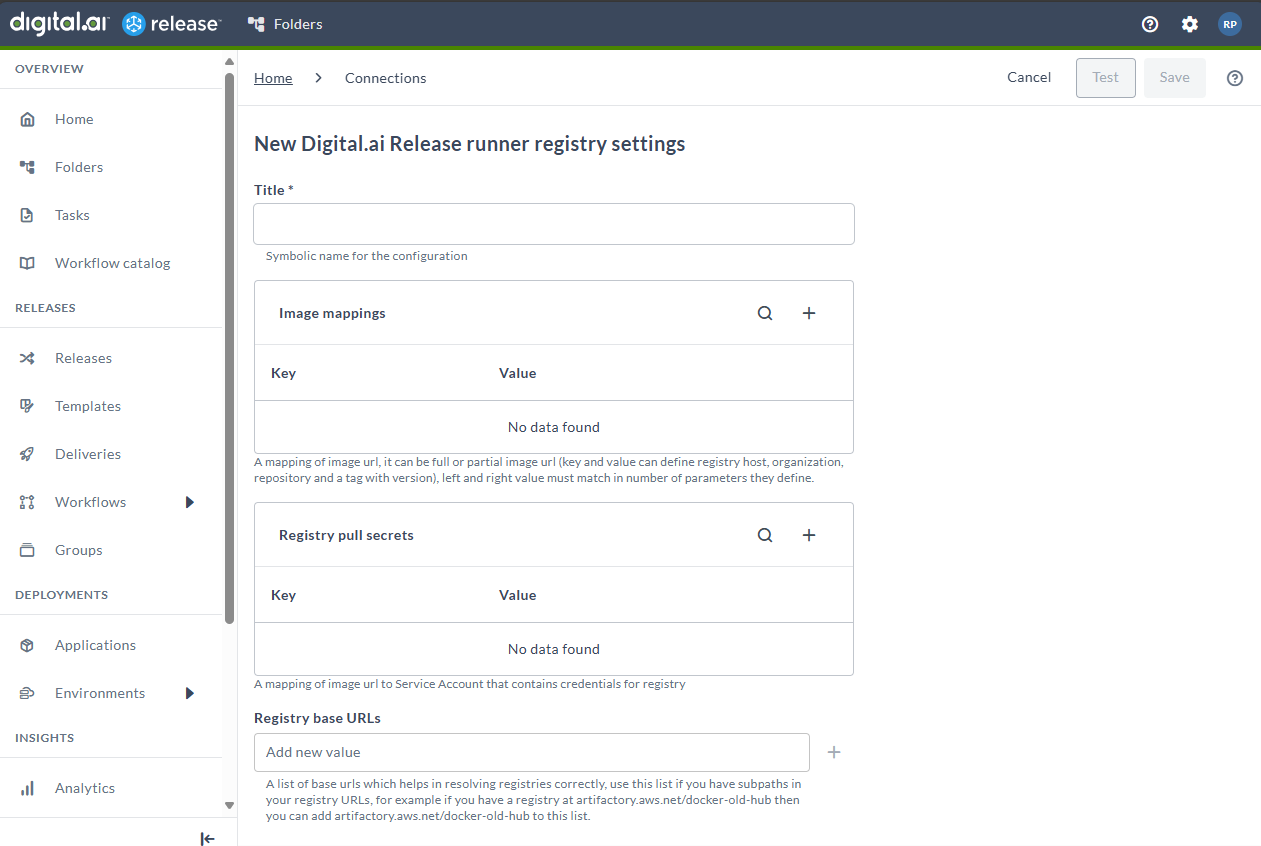Follow the Home breadcrumb link
Image resolution: width=1261 pixels, height=846 pixels.
point(273,78)
